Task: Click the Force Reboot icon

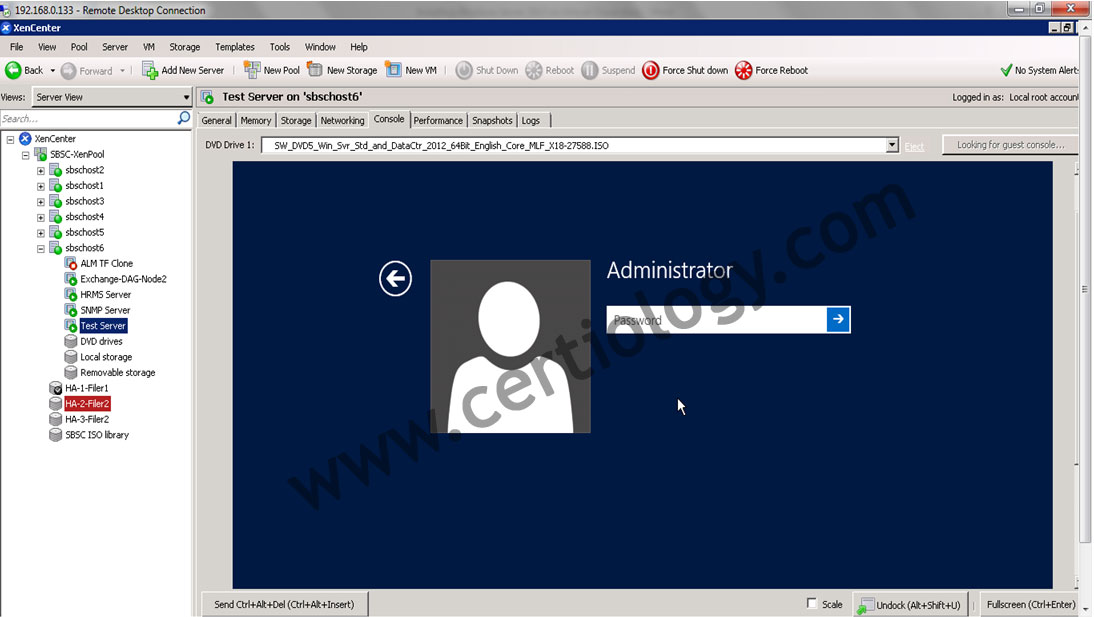Action: tap(744, 70)
